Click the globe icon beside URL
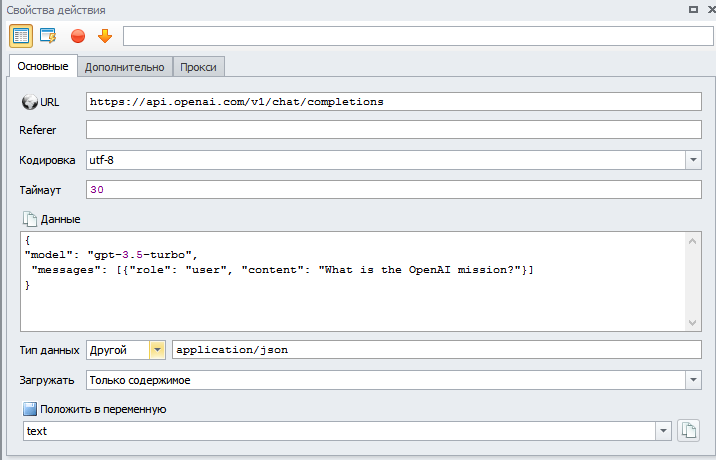 [x=29, y=102]
